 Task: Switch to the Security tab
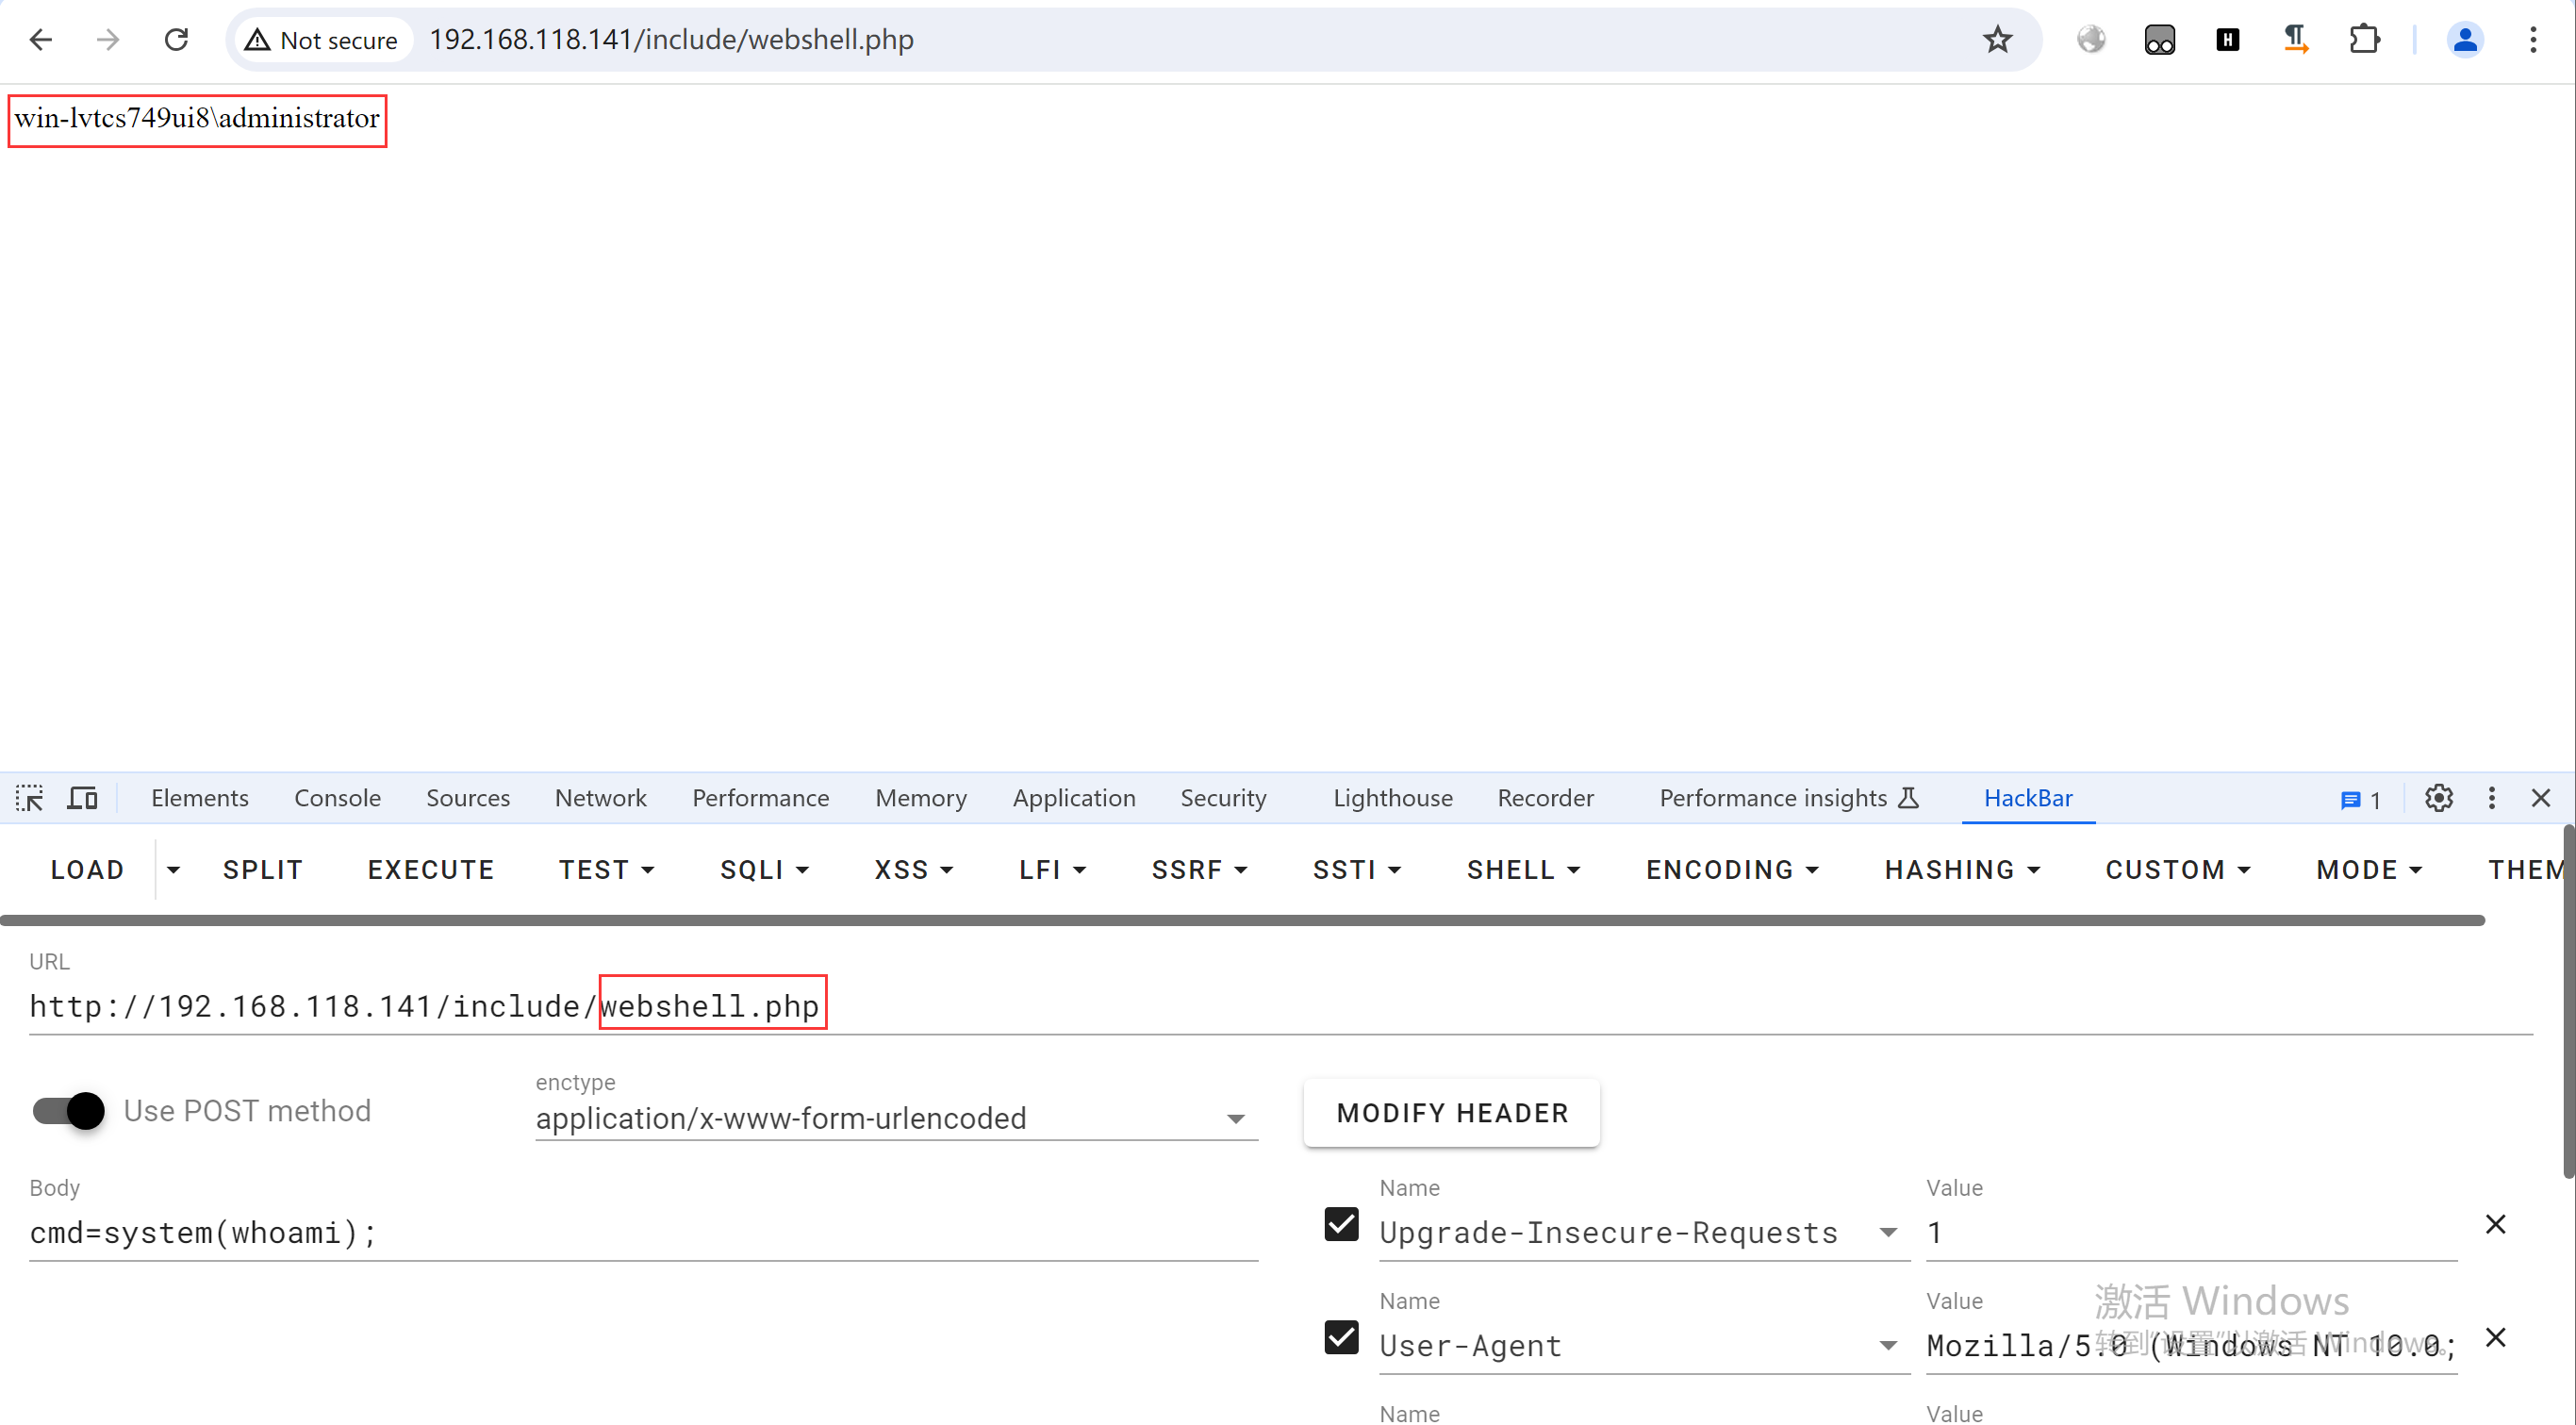pos(1223,798)
